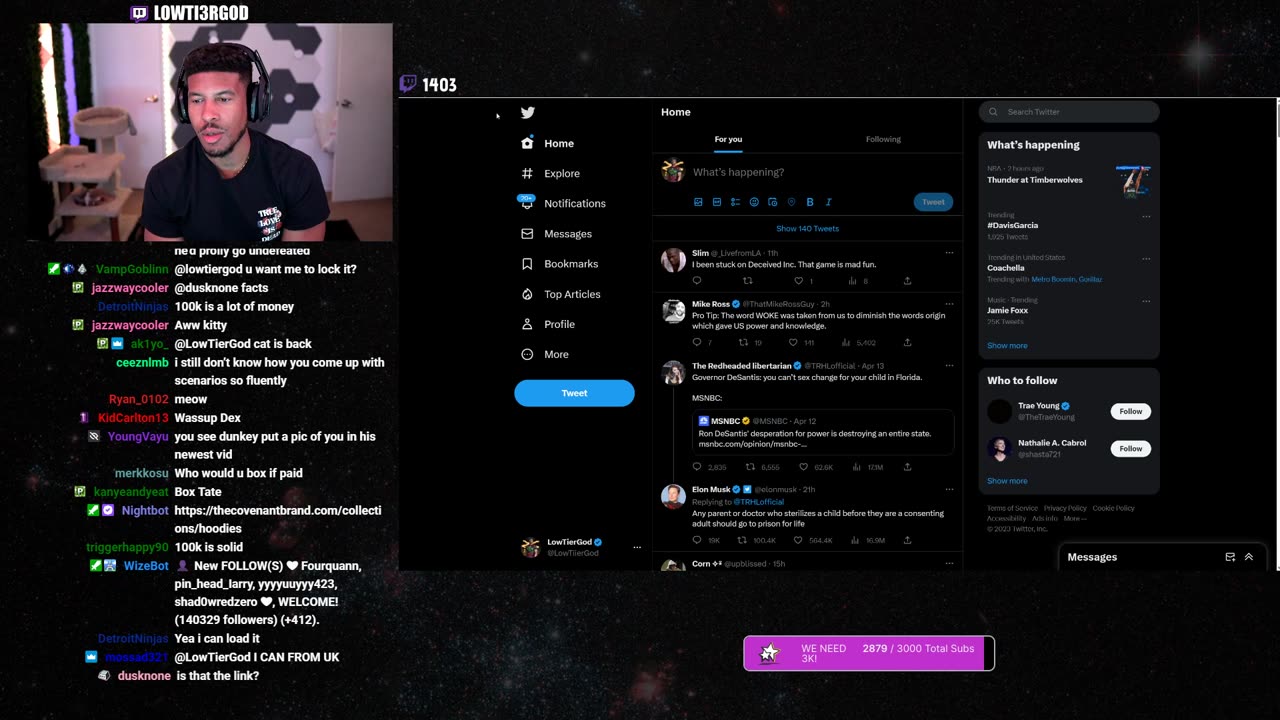Schedule tweet icon in composer

click(772, 202)
